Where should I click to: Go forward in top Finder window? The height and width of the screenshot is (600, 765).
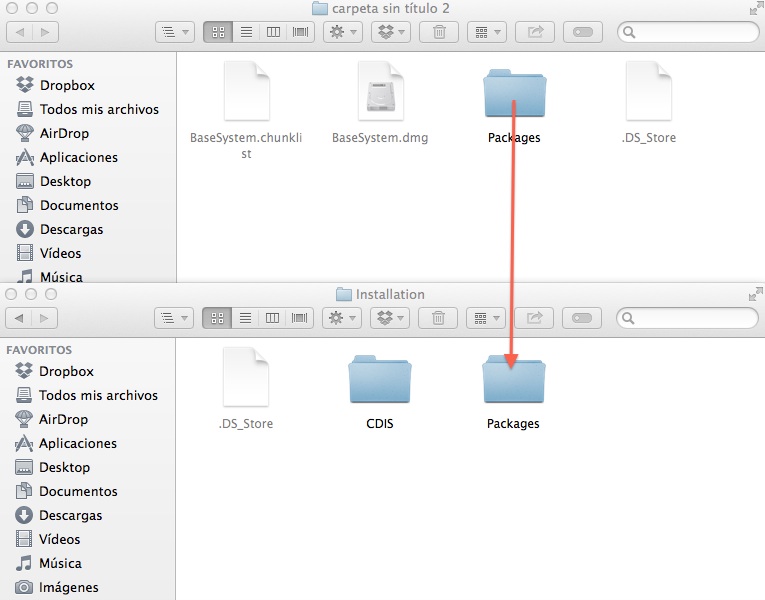[x=45, y=32]
